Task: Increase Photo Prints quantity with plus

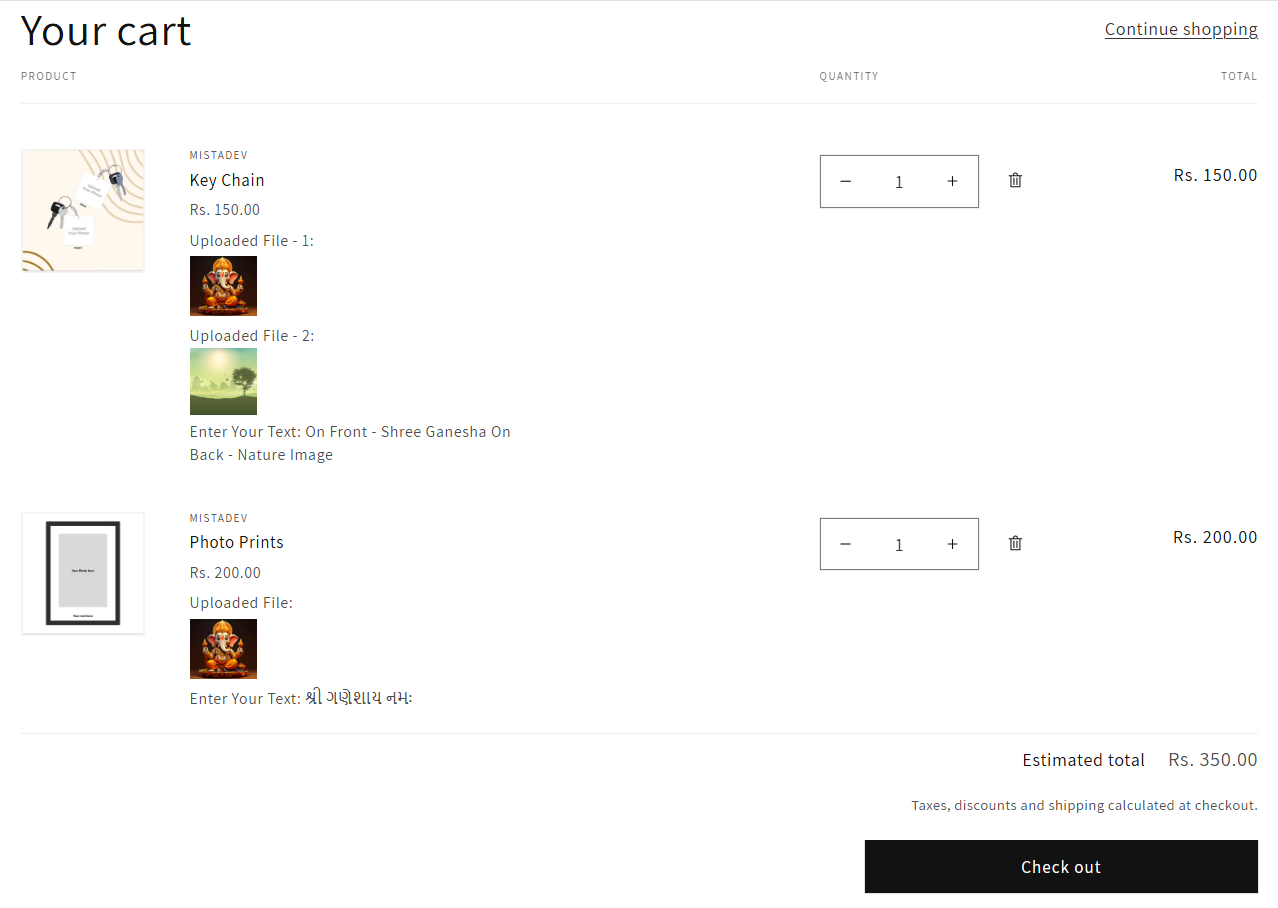Action: [x=952, y=544]
